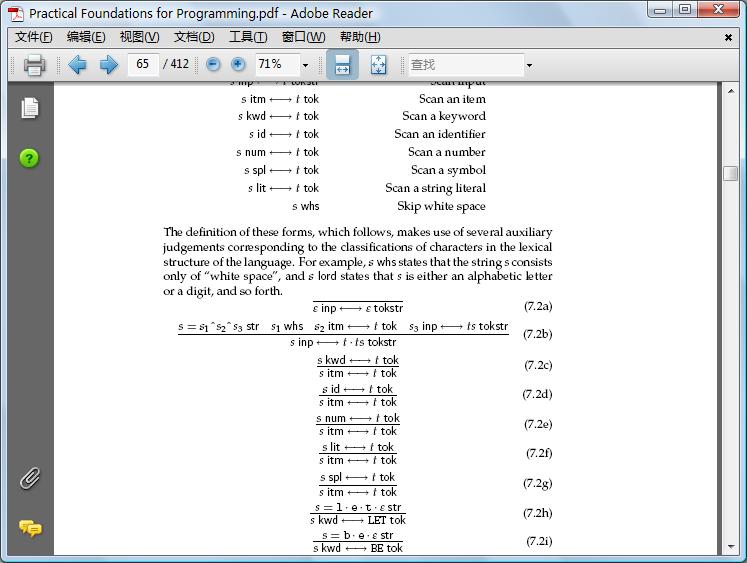Close the Adobe Reader window

(719, 10)
